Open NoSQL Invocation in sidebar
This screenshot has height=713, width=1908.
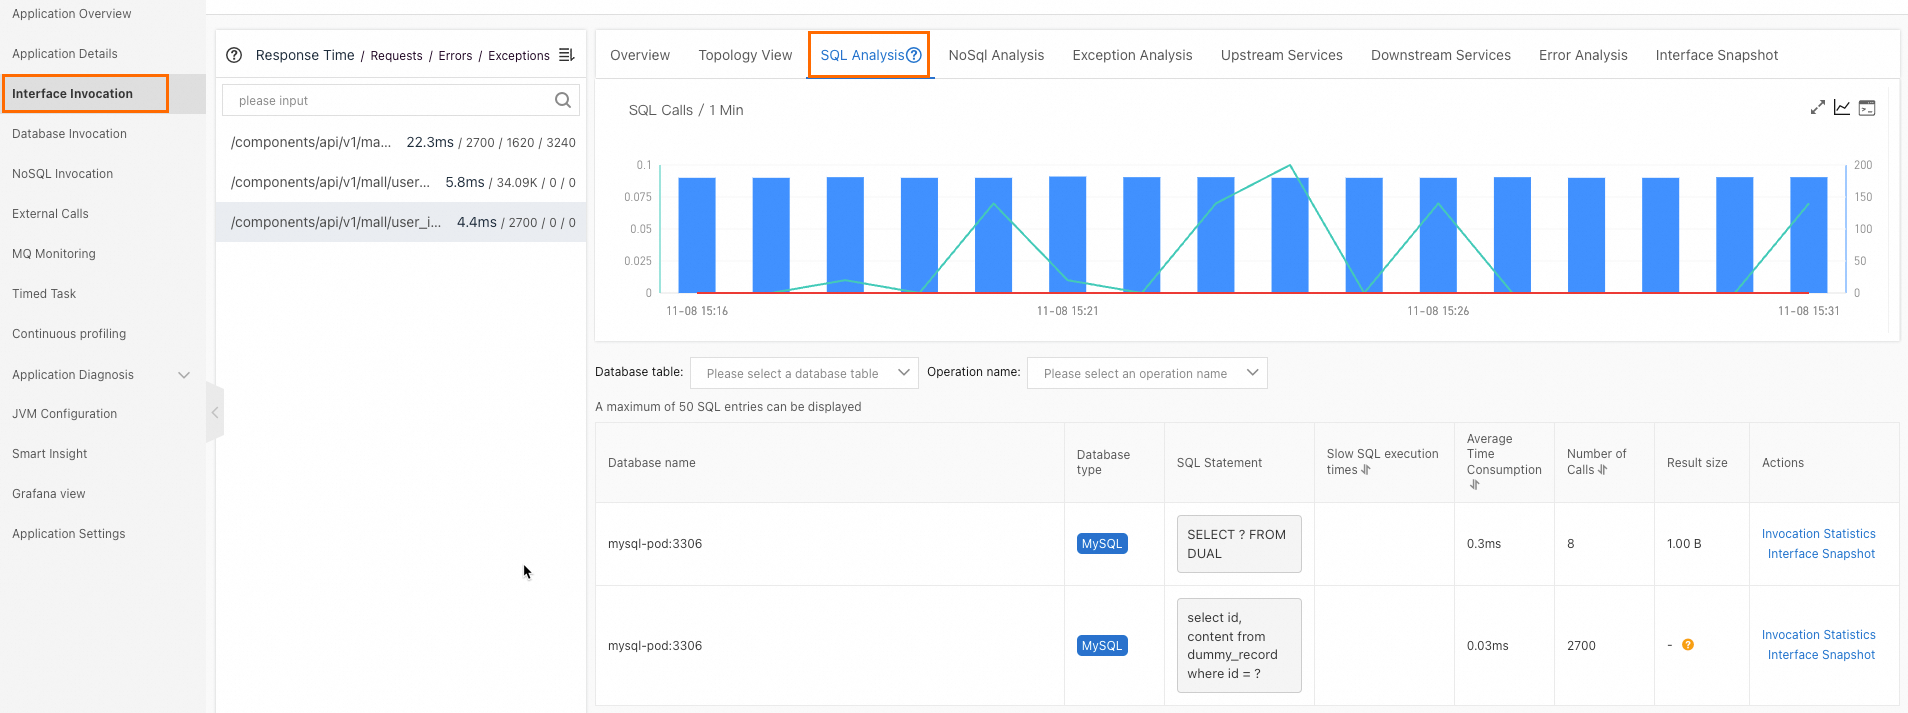[x=62, y=174]
